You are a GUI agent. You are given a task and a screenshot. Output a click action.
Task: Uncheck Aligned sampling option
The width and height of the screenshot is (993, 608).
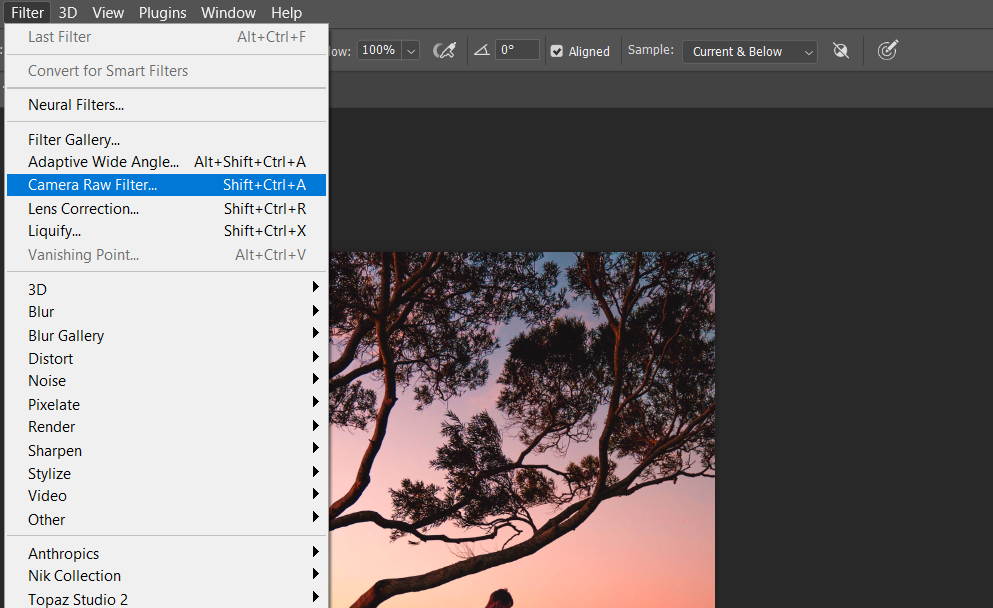point(555,50)
